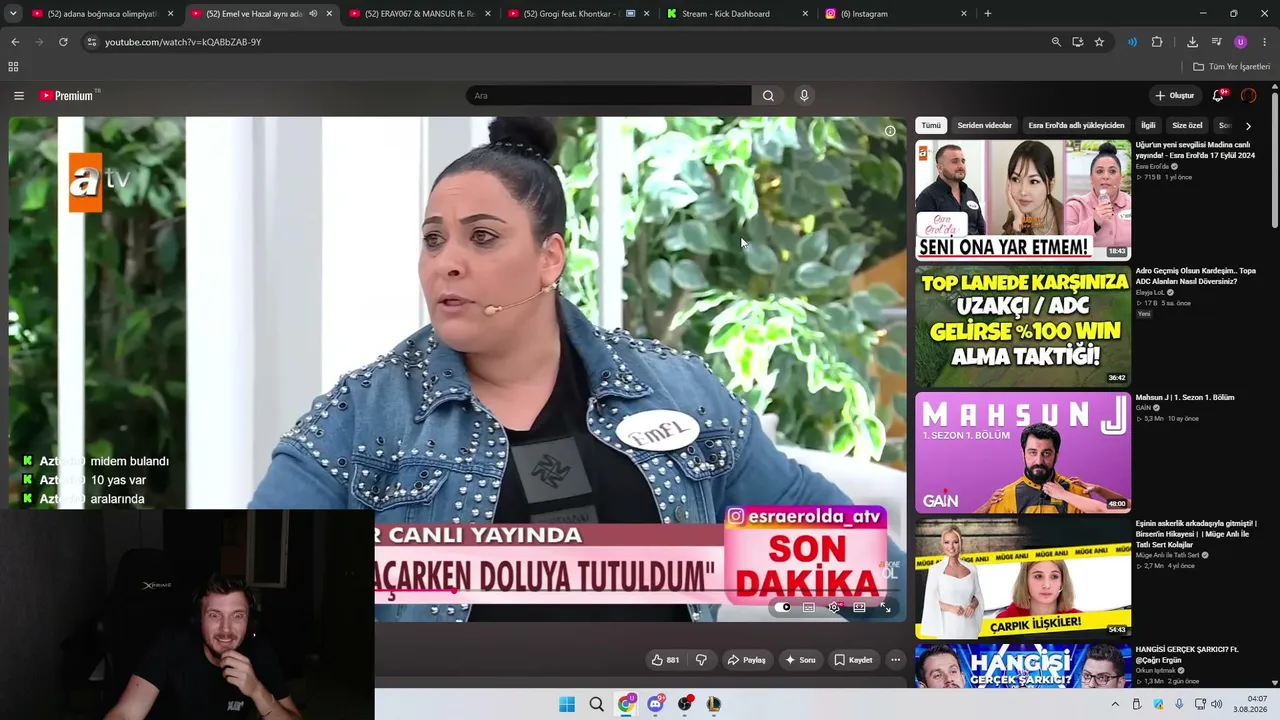This screenshot has height=720, width=1280.
Task: Enter fullscreen on the video player
Action: click(885, 607)
